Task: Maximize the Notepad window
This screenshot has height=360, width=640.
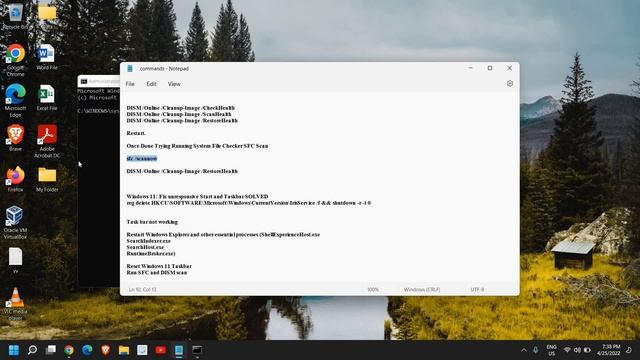Action: (x=490, y=68)
